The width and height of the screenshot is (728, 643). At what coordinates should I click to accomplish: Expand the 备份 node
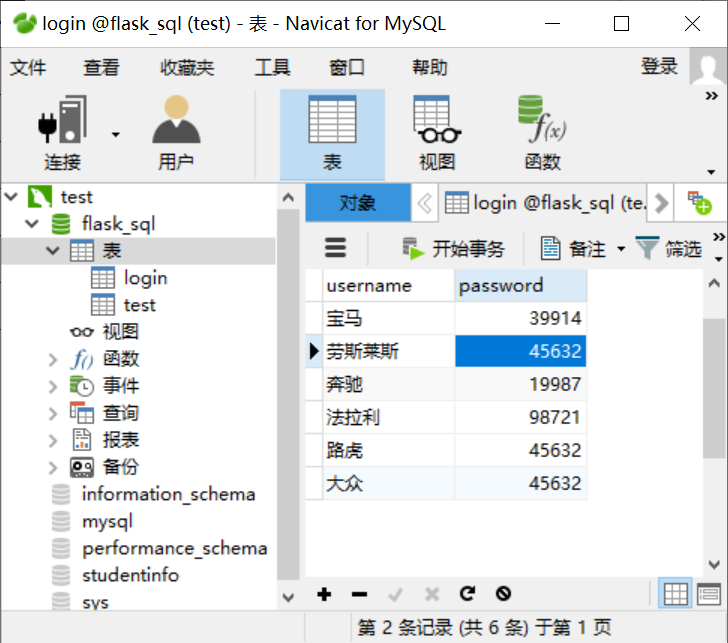point(53,467)
